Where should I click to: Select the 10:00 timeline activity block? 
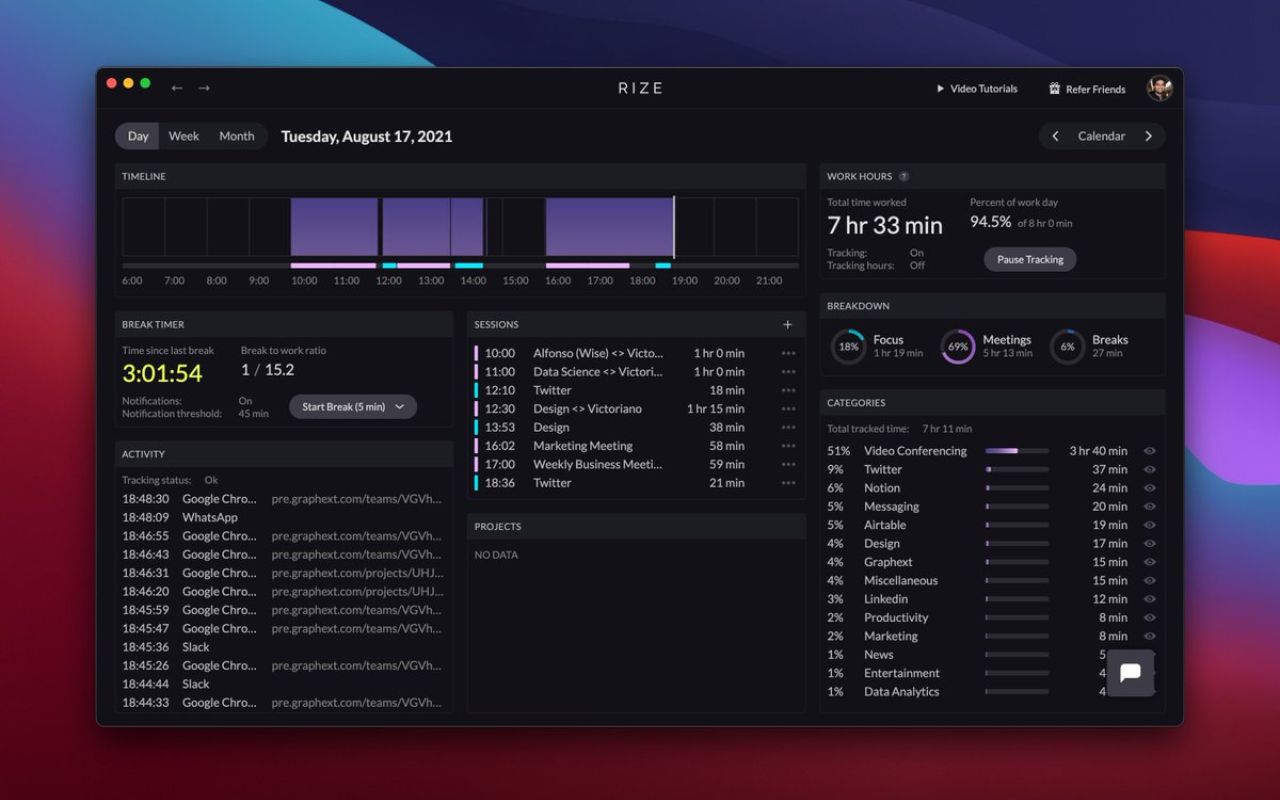coord(335,227)
